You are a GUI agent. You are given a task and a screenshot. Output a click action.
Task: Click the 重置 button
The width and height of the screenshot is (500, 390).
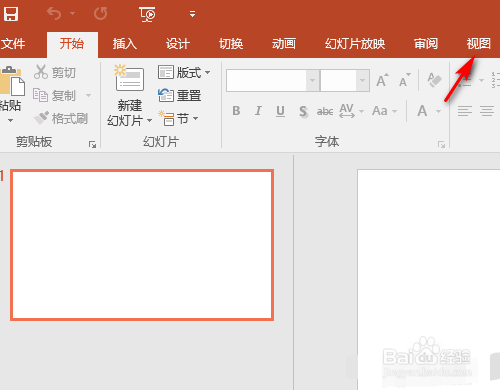(180, 95)
